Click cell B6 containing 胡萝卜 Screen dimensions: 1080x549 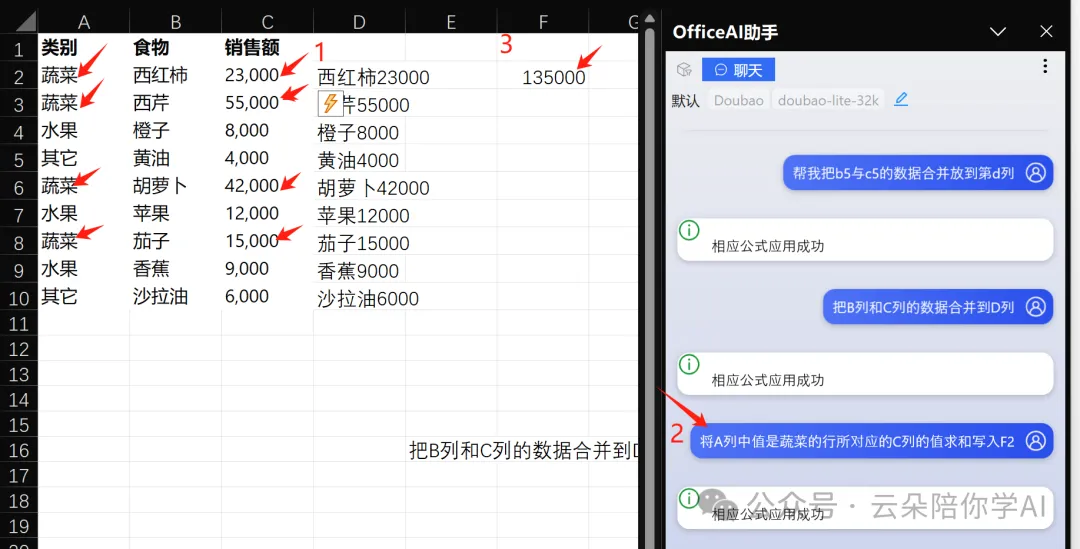coord(176,186)
